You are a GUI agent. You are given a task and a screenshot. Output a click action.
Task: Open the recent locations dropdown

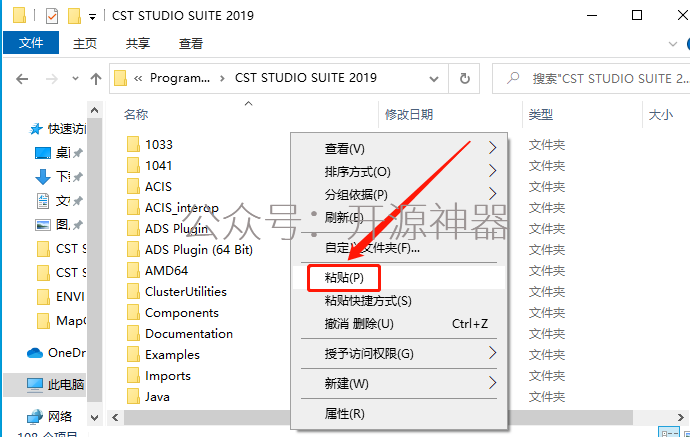(x=75, y=79)
